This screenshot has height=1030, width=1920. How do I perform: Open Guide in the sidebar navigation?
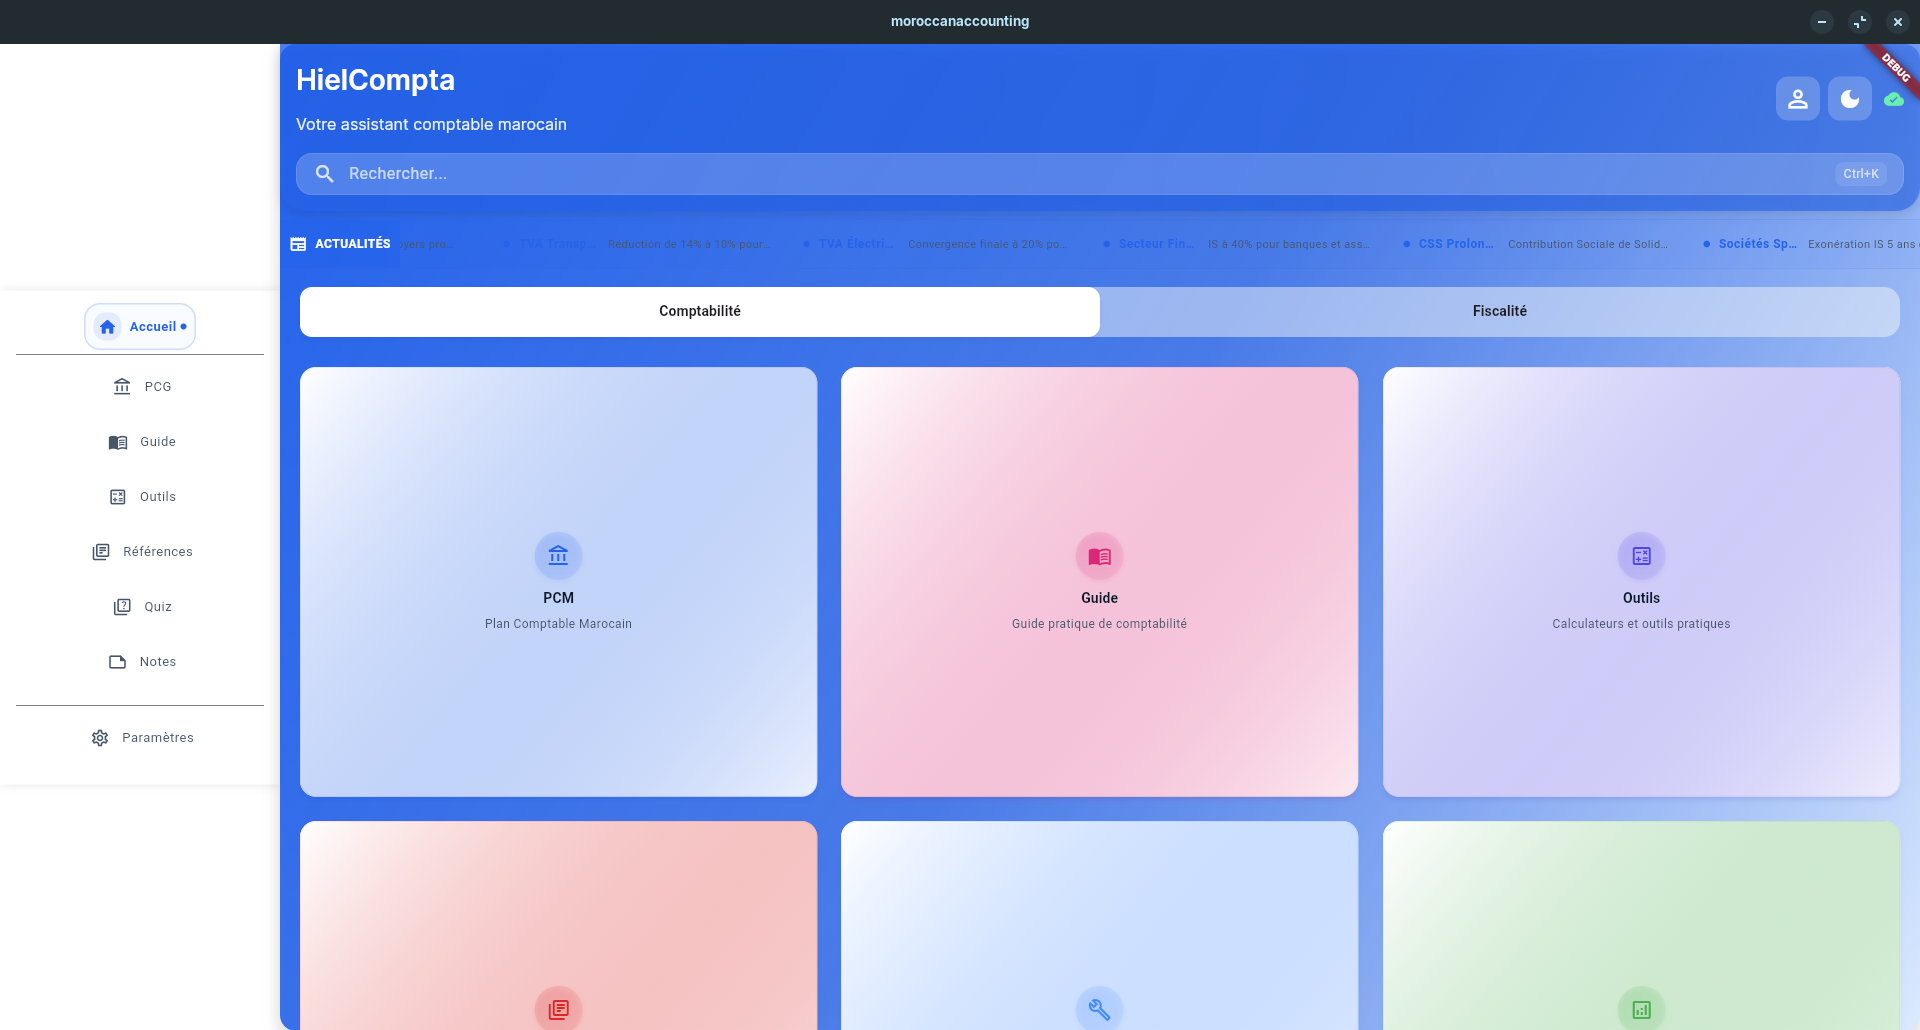[140, 442]
